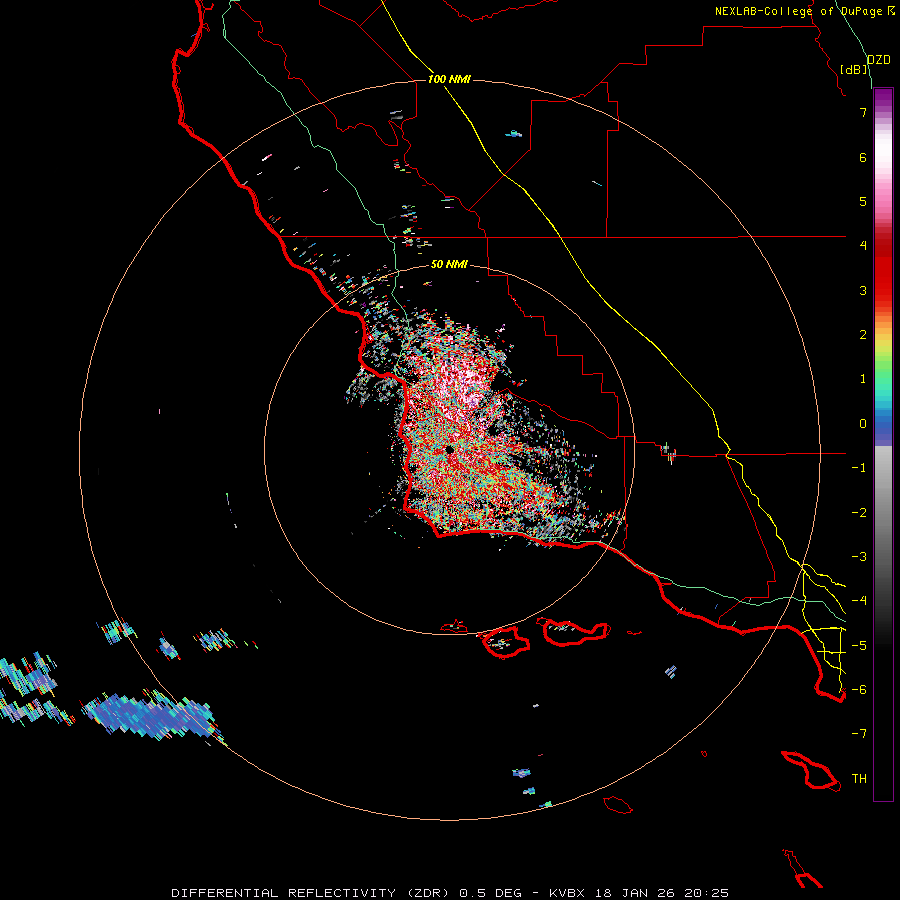The width and height of the screenshot is (900, 900).
Task: Click the 2 dB value on scale
Action: (863, 335)
